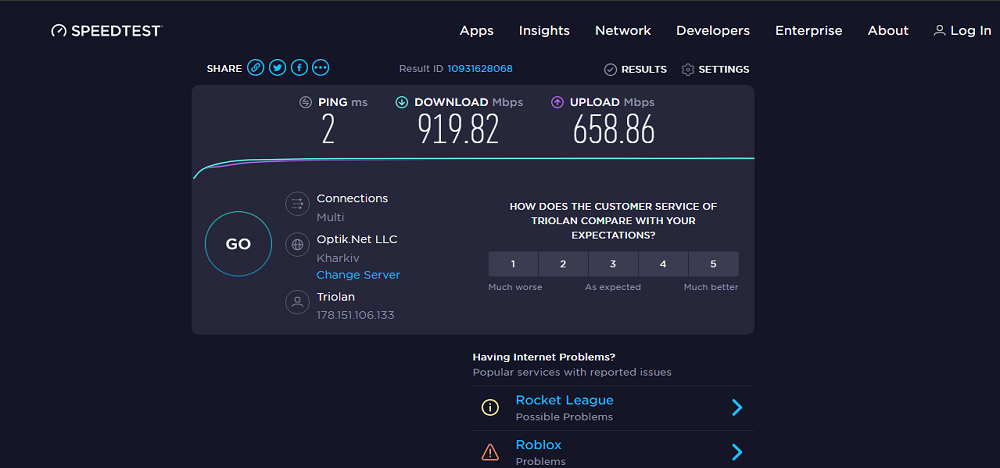Open the Rocket League status link
This screenshot has width=1000, height=468.
point(564,400)
